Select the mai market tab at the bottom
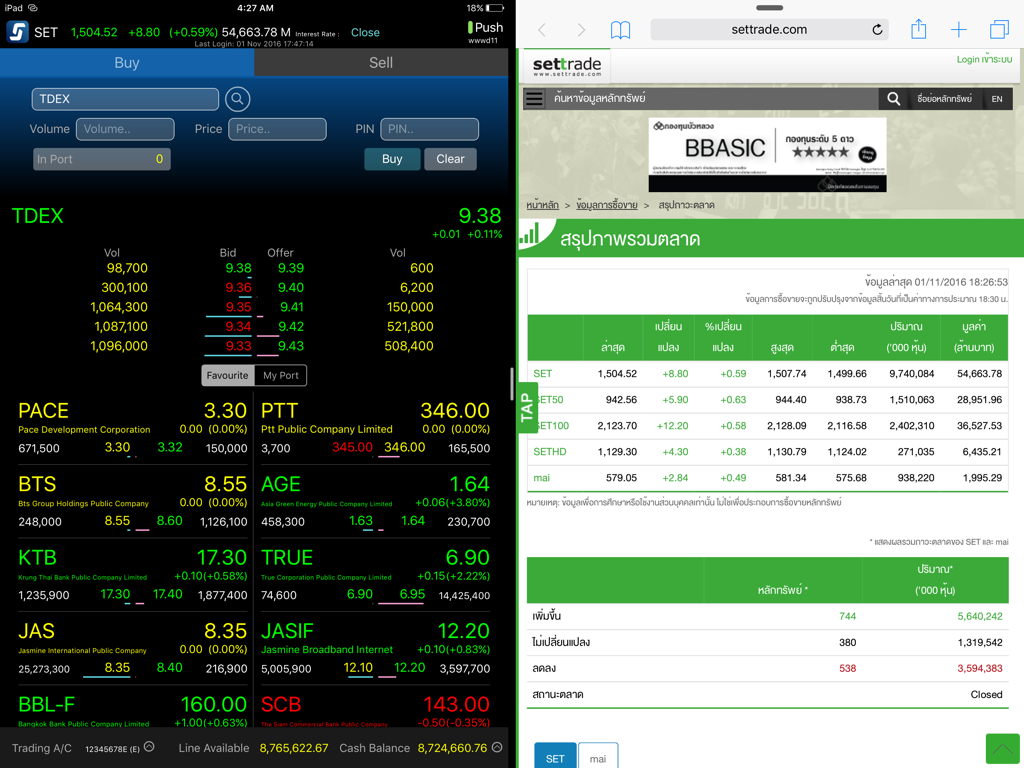Screen dimensions: 1024x768 tap(598, 755)
